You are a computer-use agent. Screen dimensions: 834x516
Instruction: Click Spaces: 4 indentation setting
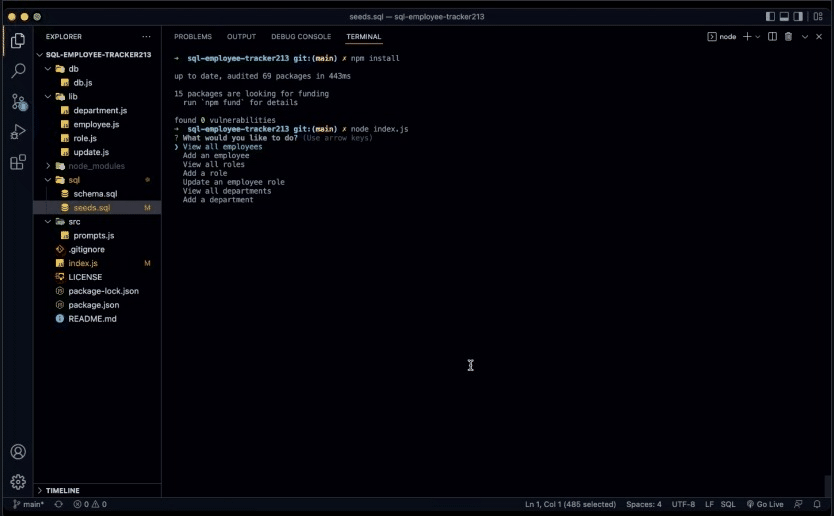tap(644, 504)
